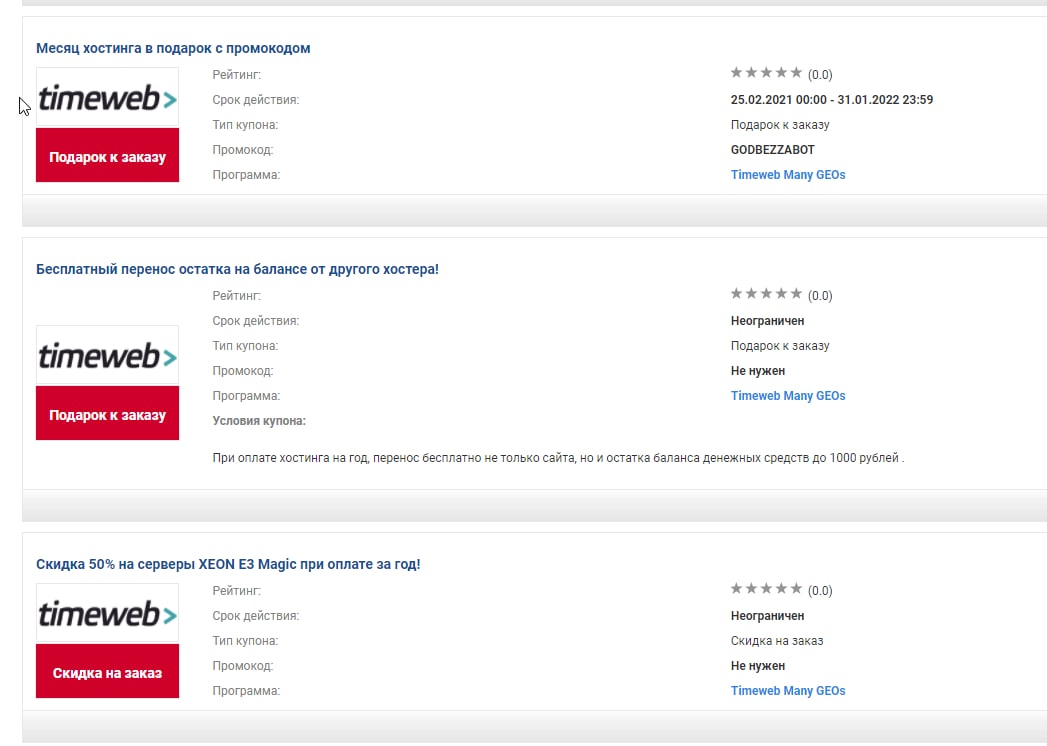
Task: Click the red "Скидка на заказ" button
Action: [108, 671]
